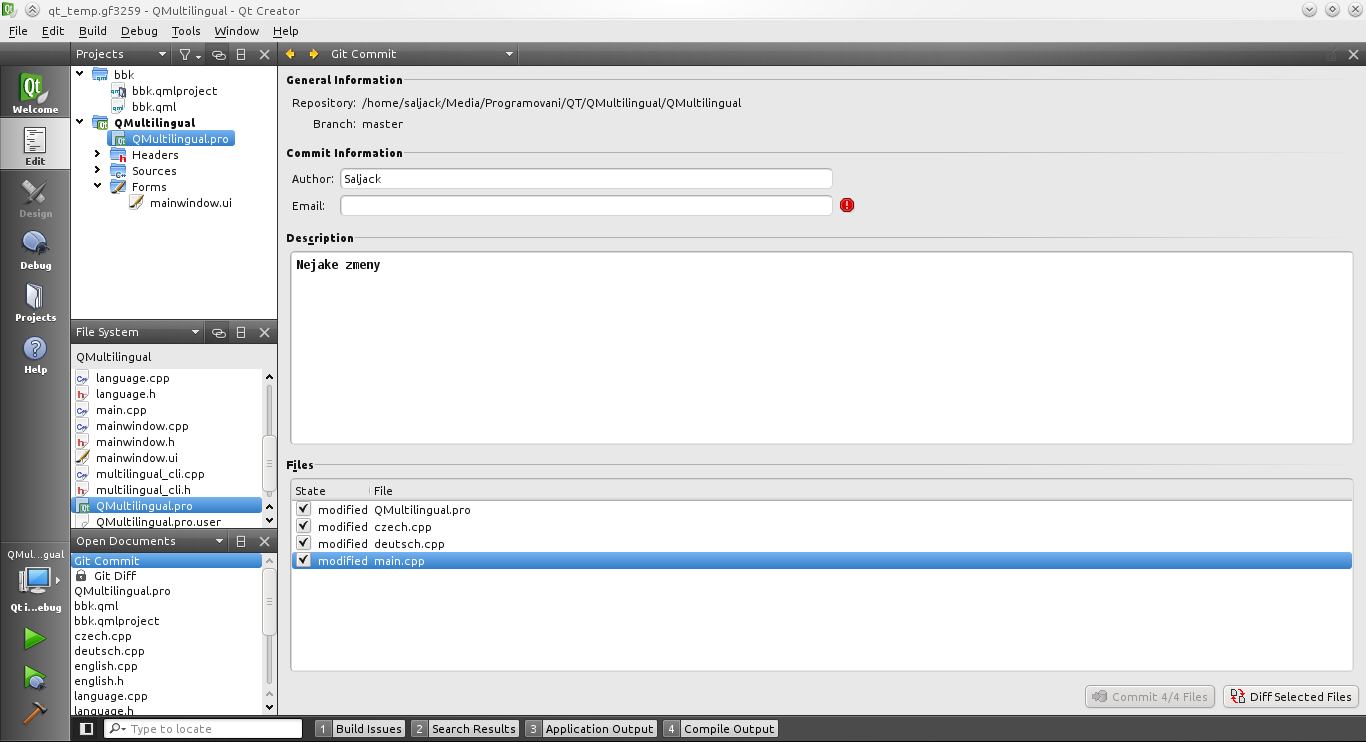Uncheck czech.cpp in commit files
Screen dimensions: 1366x742
point(304,526)
